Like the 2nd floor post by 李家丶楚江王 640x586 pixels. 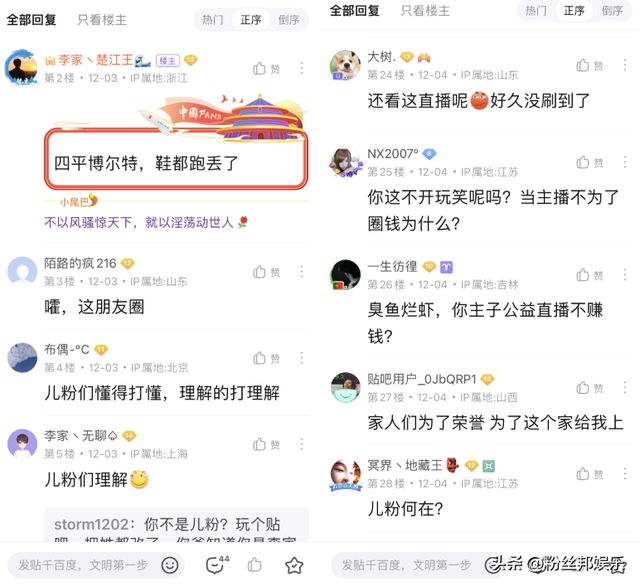(266, 69)
